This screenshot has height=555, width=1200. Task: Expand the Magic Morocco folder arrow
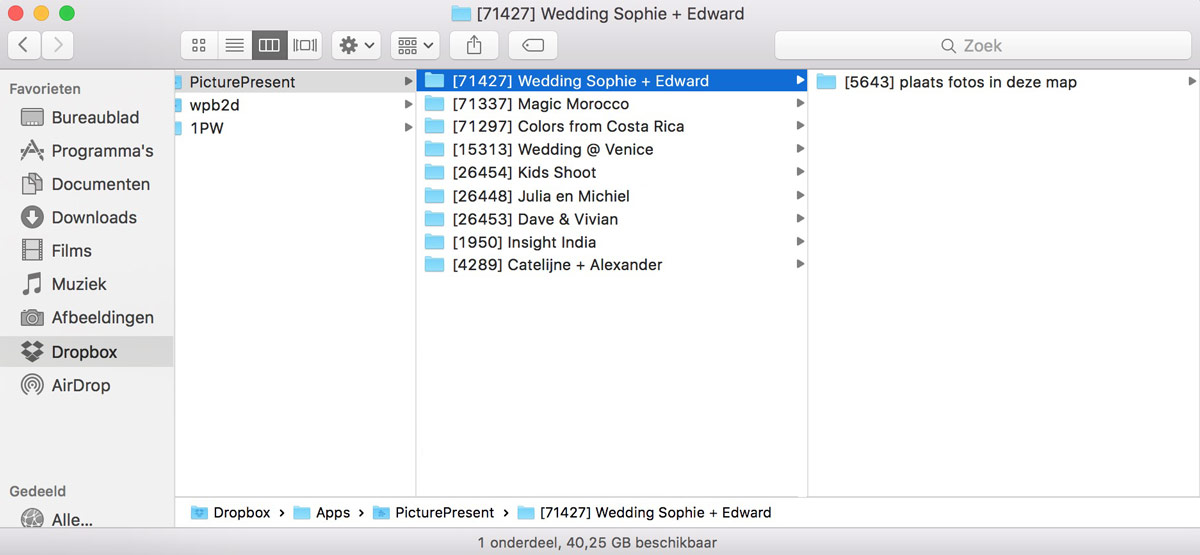800,104
